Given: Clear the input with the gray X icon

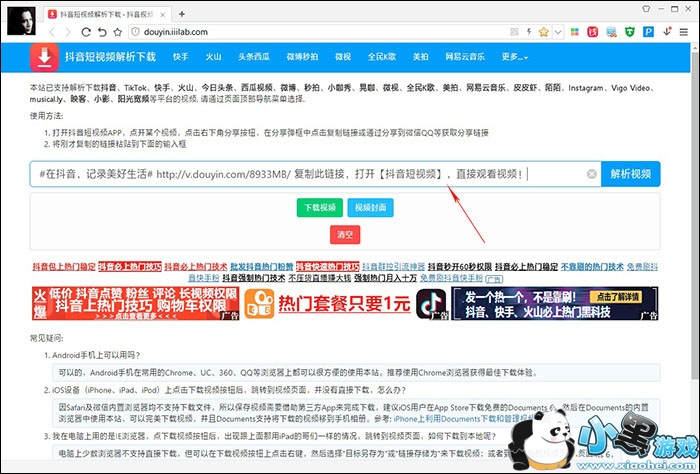Looking at the screenshot, I should 592,174.
